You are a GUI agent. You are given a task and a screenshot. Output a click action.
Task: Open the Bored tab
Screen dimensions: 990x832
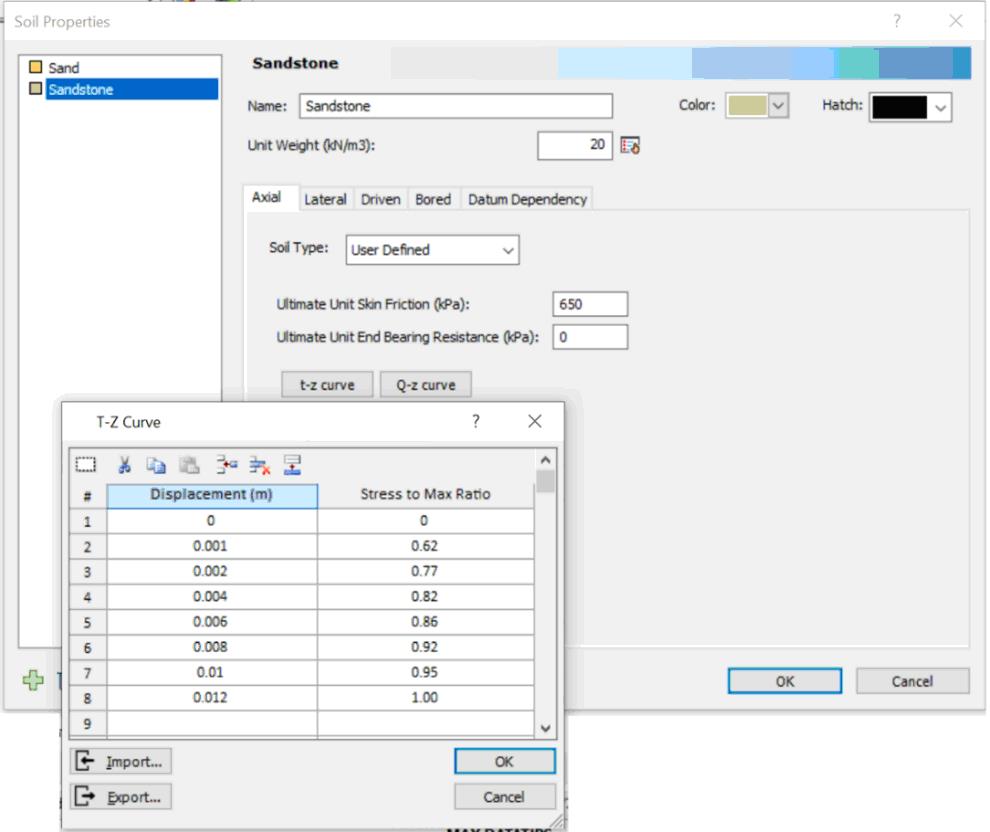[433, 199]
